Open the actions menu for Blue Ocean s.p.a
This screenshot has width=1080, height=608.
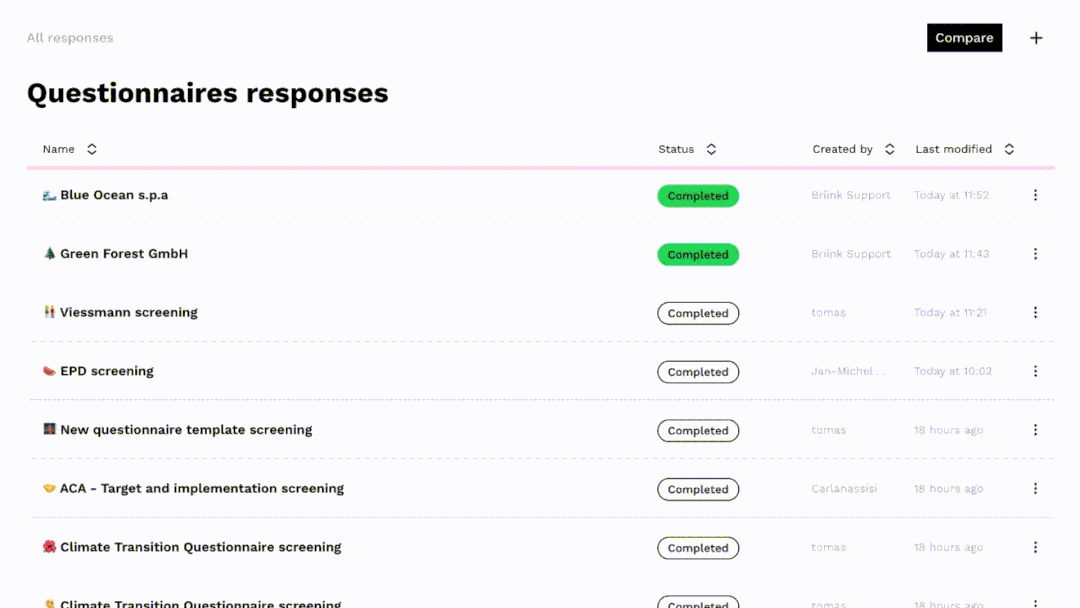(x=1035, y=195)
